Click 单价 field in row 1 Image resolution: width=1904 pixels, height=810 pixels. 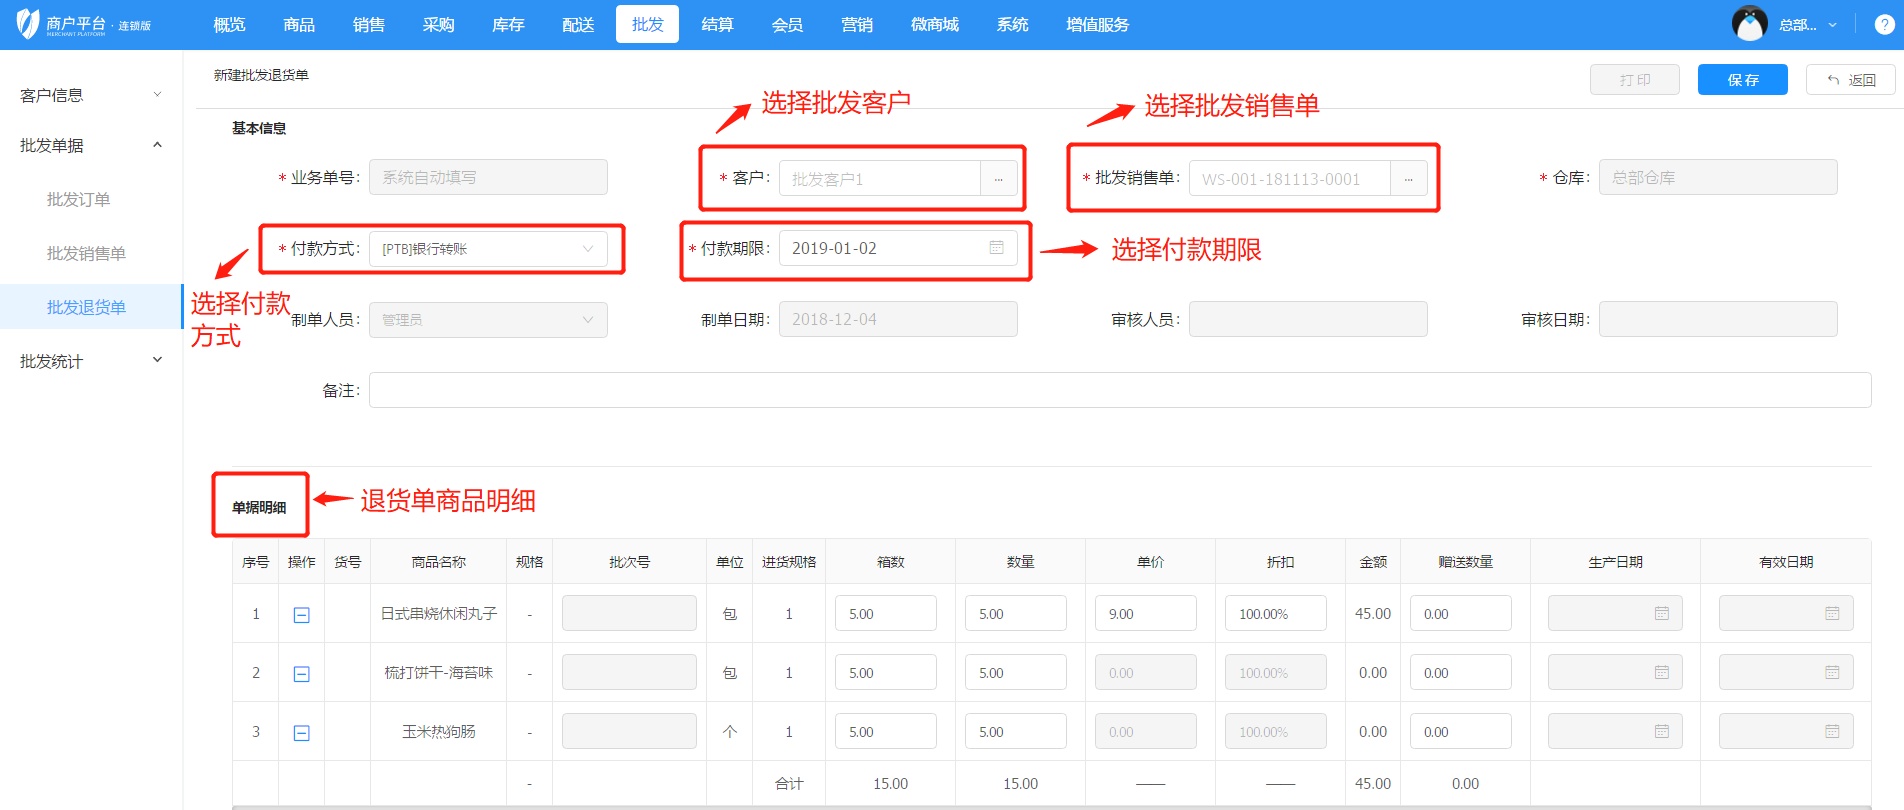(1146, 614)
